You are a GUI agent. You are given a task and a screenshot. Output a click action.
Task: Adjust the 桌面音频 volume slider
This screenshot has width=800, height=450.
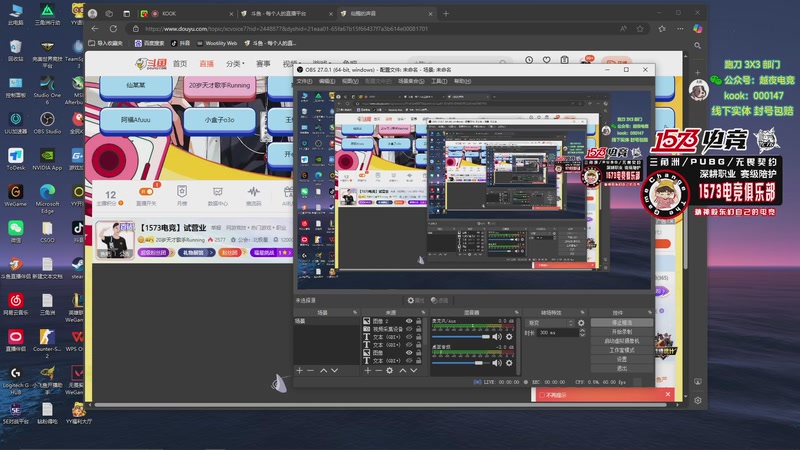click(x=461, y=363)
